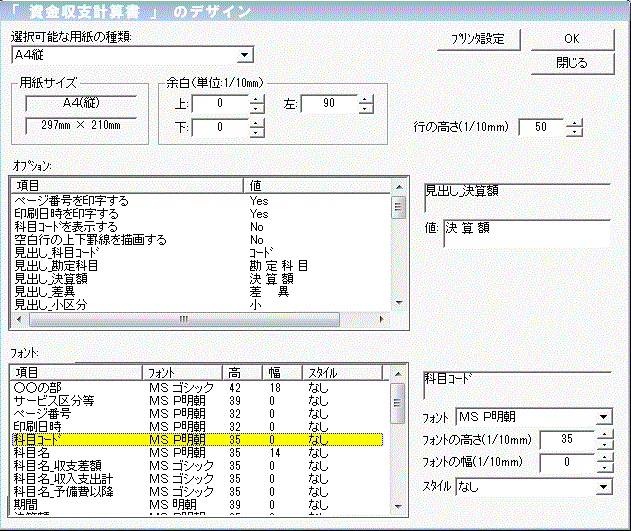Increase フォントの幅 font width value
Viewport: 631px width, 531px height.
tap(604, 458)
